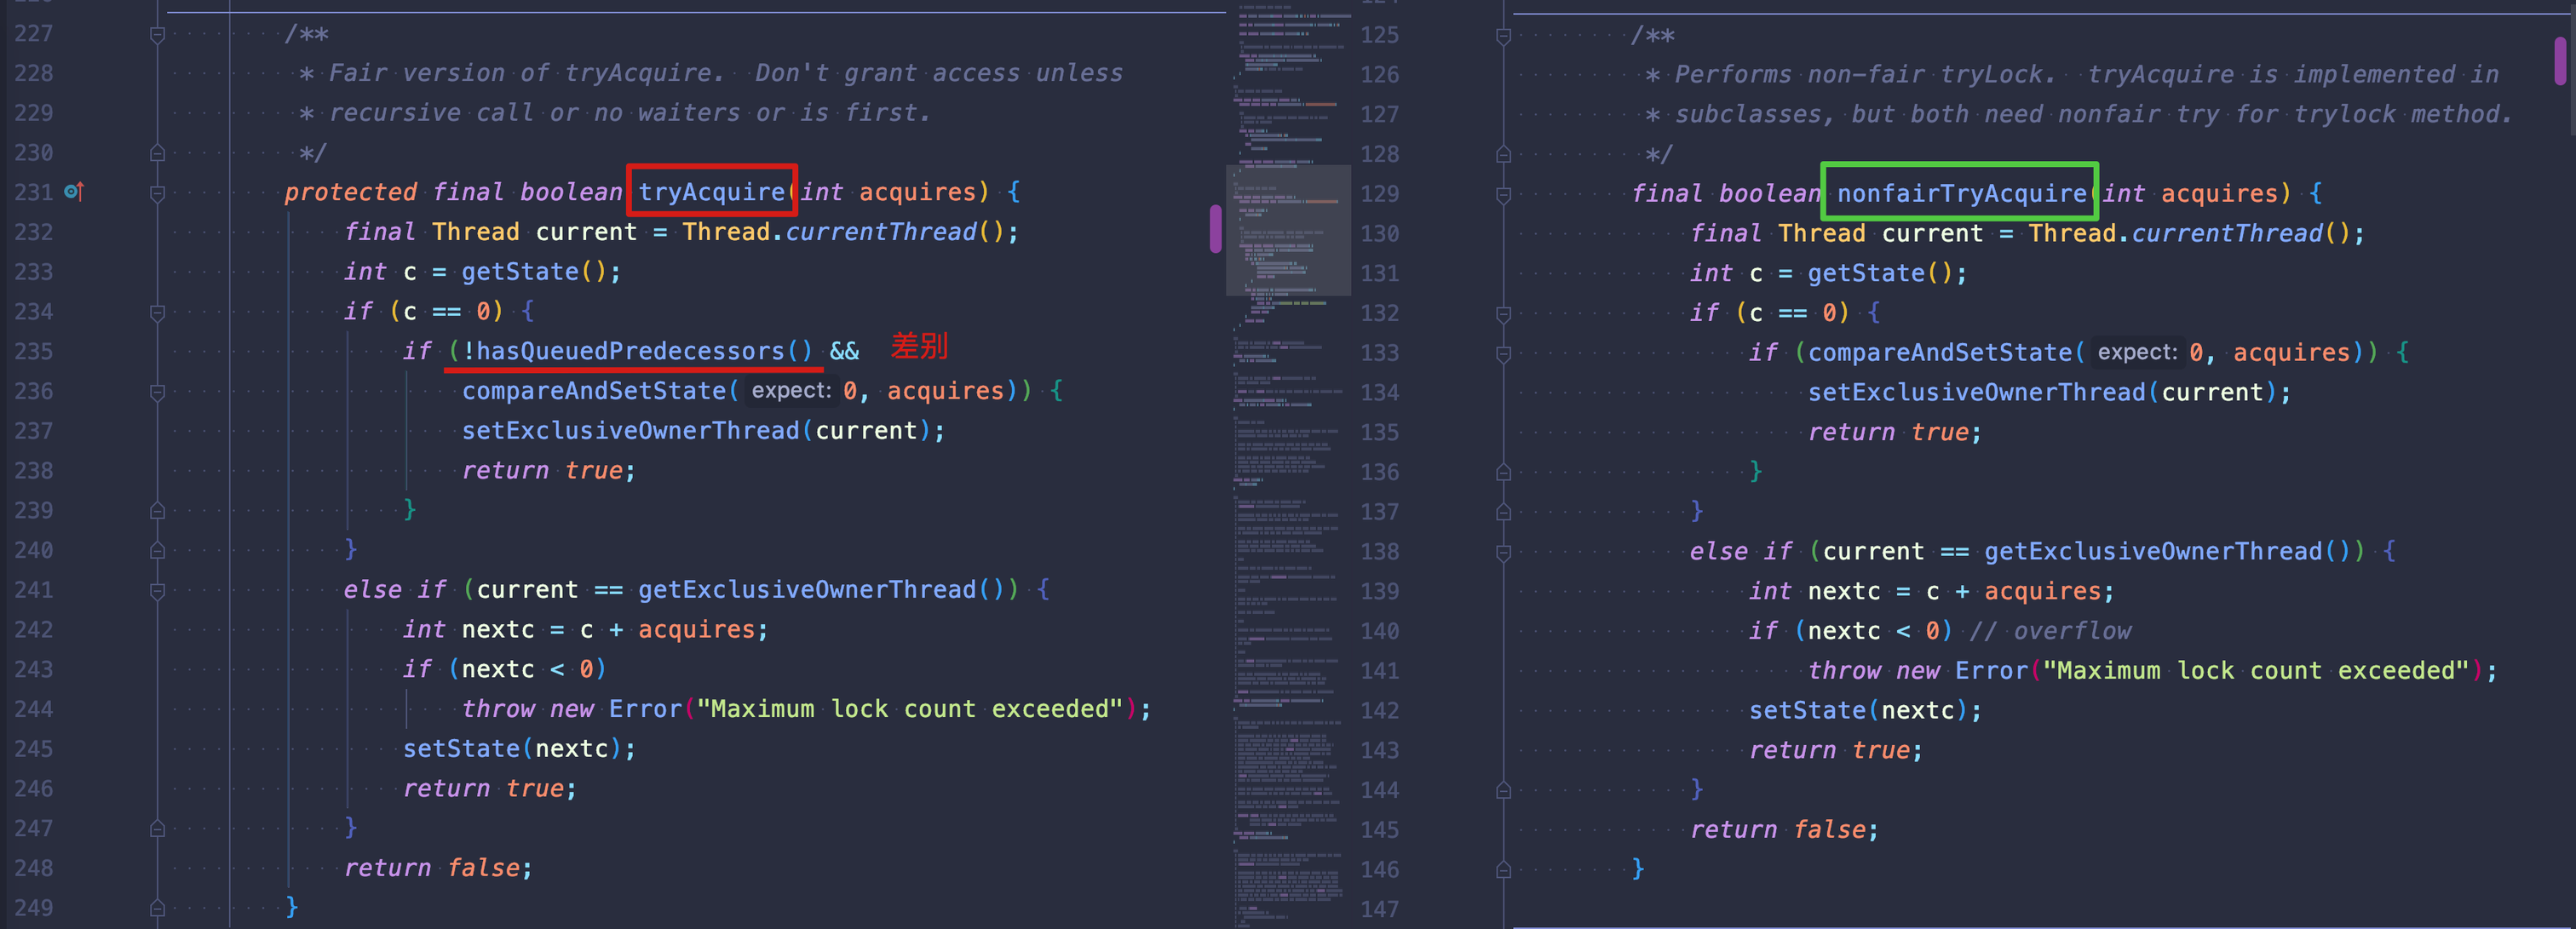Viewport: 2576px width, 929px height.
Task: Click line number 240 in the left gutter
Action: coord(33,550)
